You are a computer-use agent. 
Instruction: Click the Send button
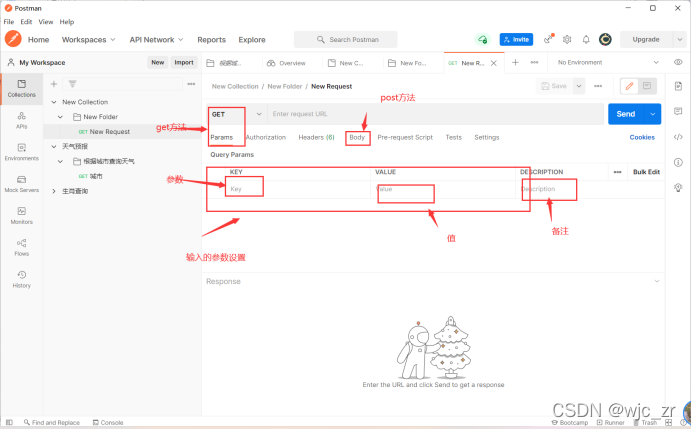(x=626, y=114)
